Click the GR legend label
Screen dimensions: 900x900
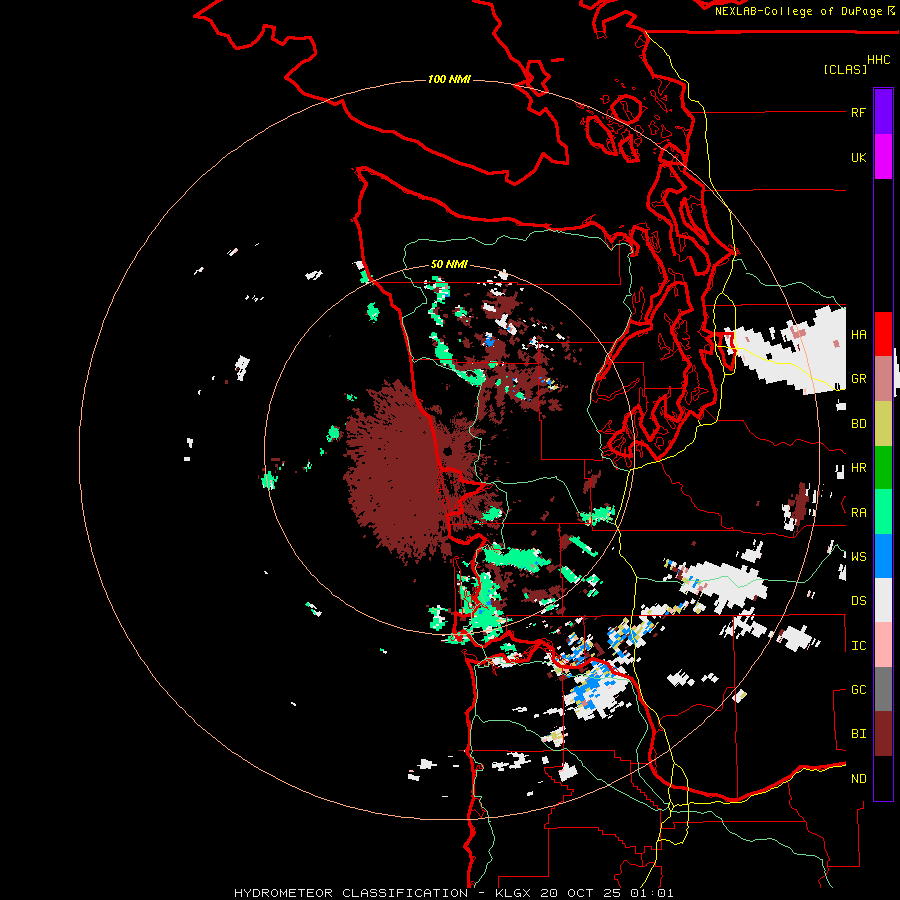tap(858, 379)
